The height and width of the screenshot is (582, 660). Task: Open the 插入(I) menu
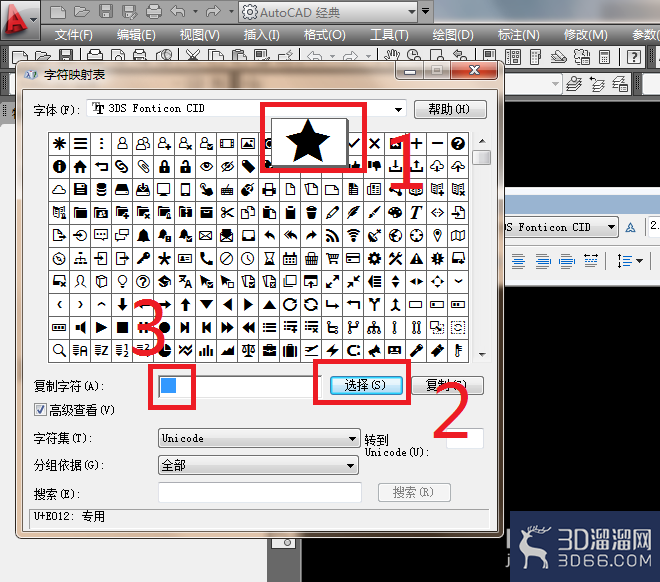[x=261, y=35]
